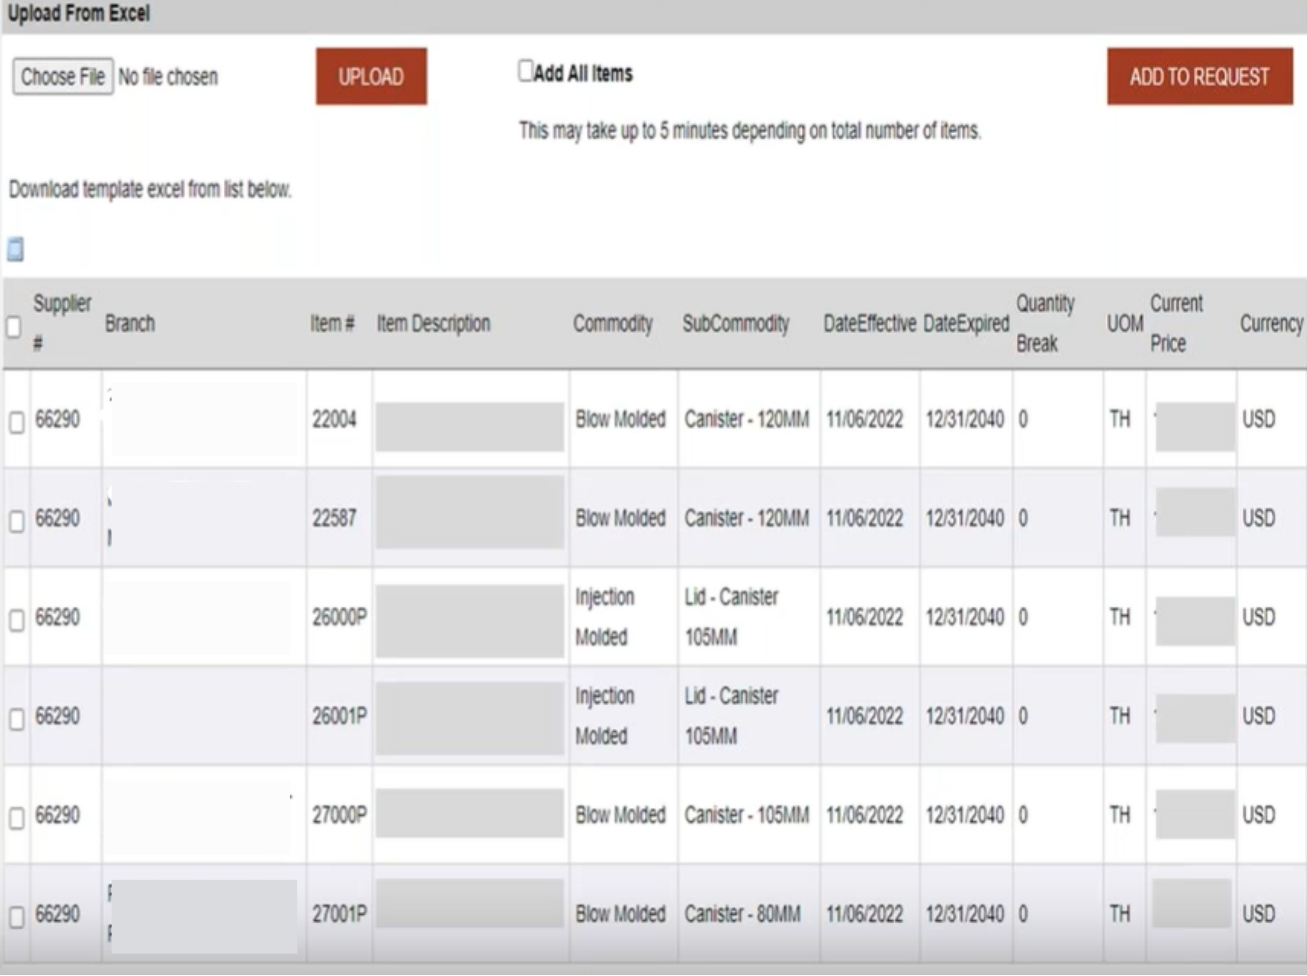The height and width of the screenshot is (976, 1307).
Task: Click the Choose File button
Action: click(x=63, y=77)
